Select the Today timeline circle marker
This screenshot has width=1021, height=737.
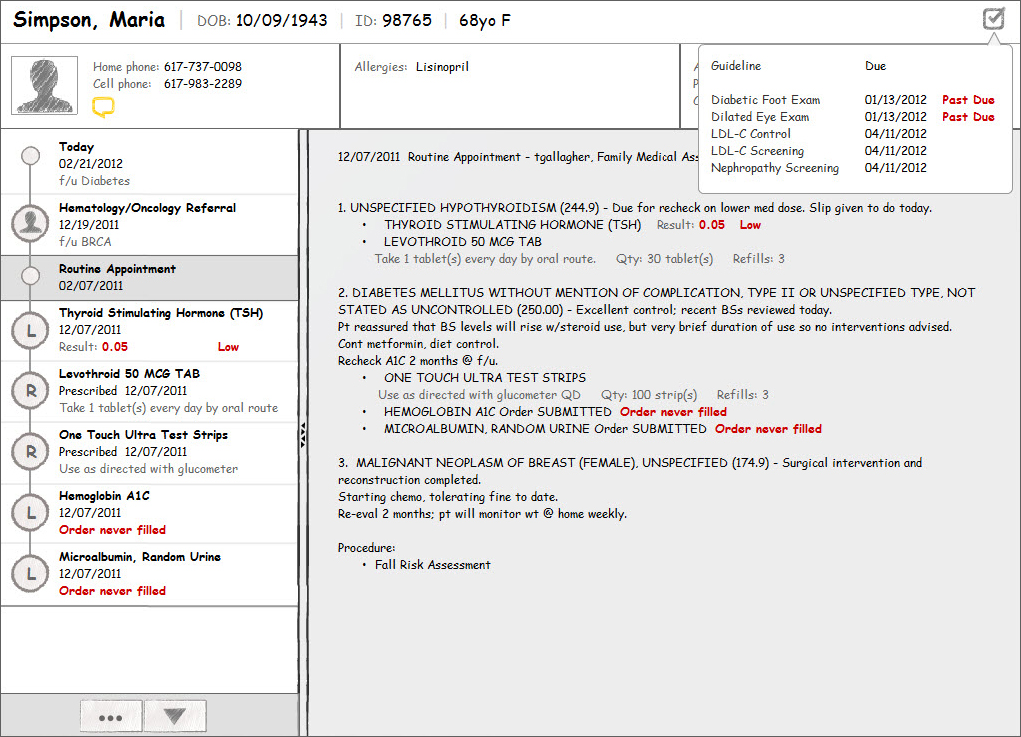(30, 156)
